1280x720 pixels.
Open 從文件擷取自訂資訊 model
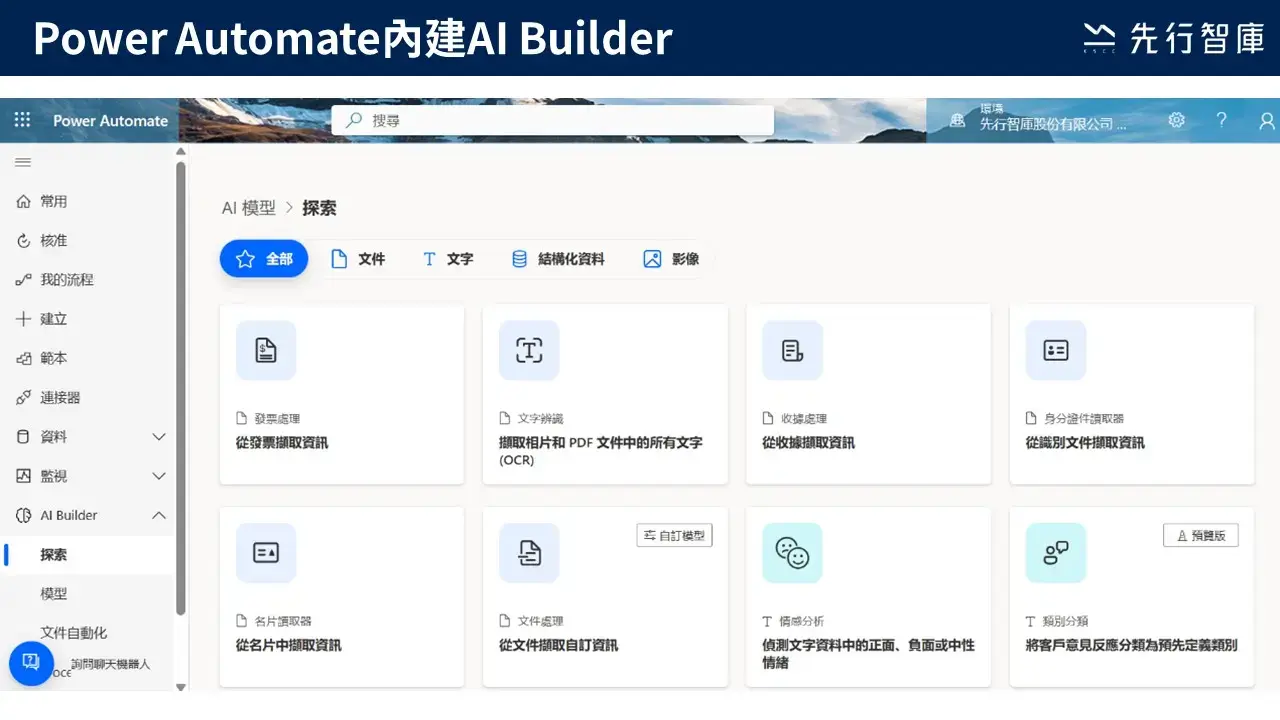(x=558, y=646)
